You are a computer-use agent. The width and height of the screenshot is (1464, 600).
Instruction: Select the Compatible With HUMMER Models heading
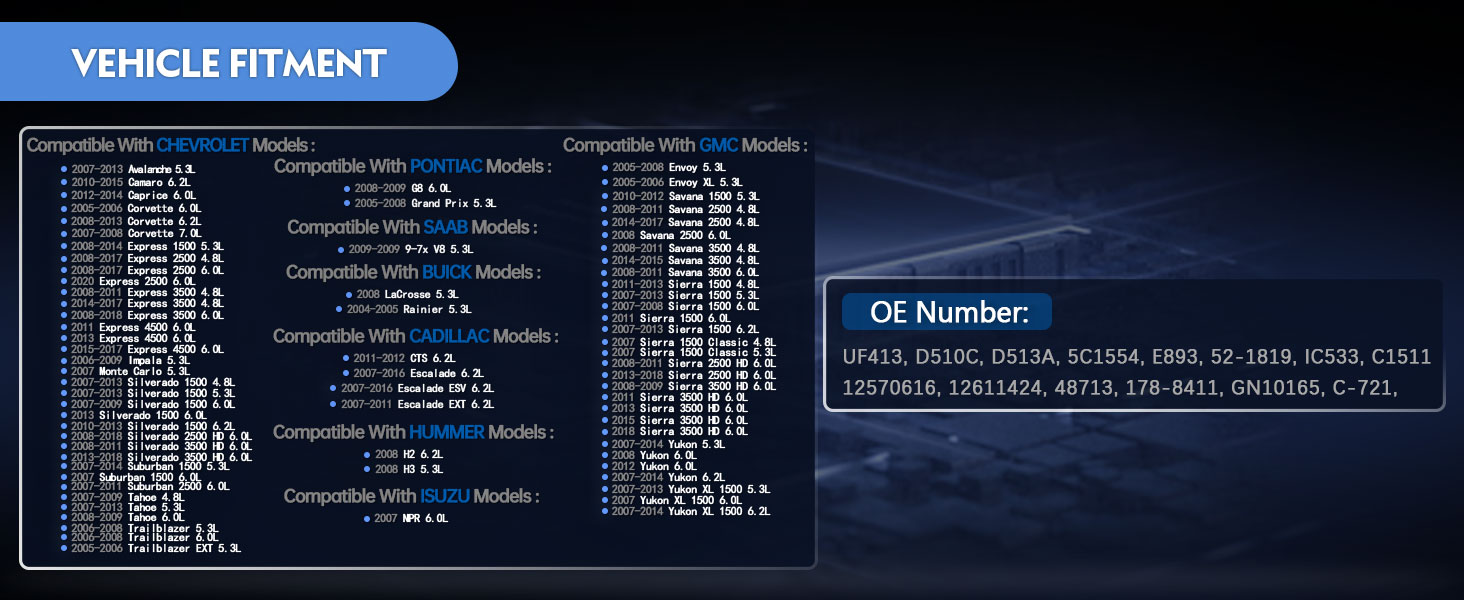click(x=412, y=432)
